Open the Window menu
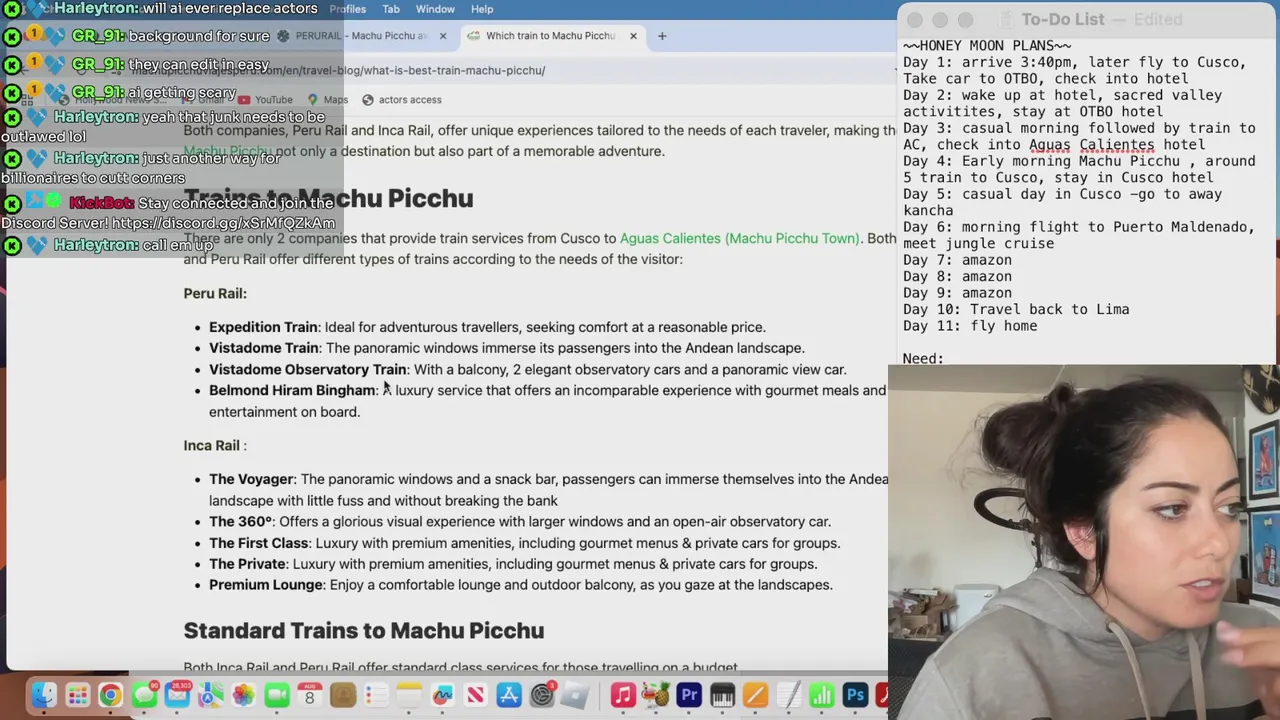 click(435, 9)
